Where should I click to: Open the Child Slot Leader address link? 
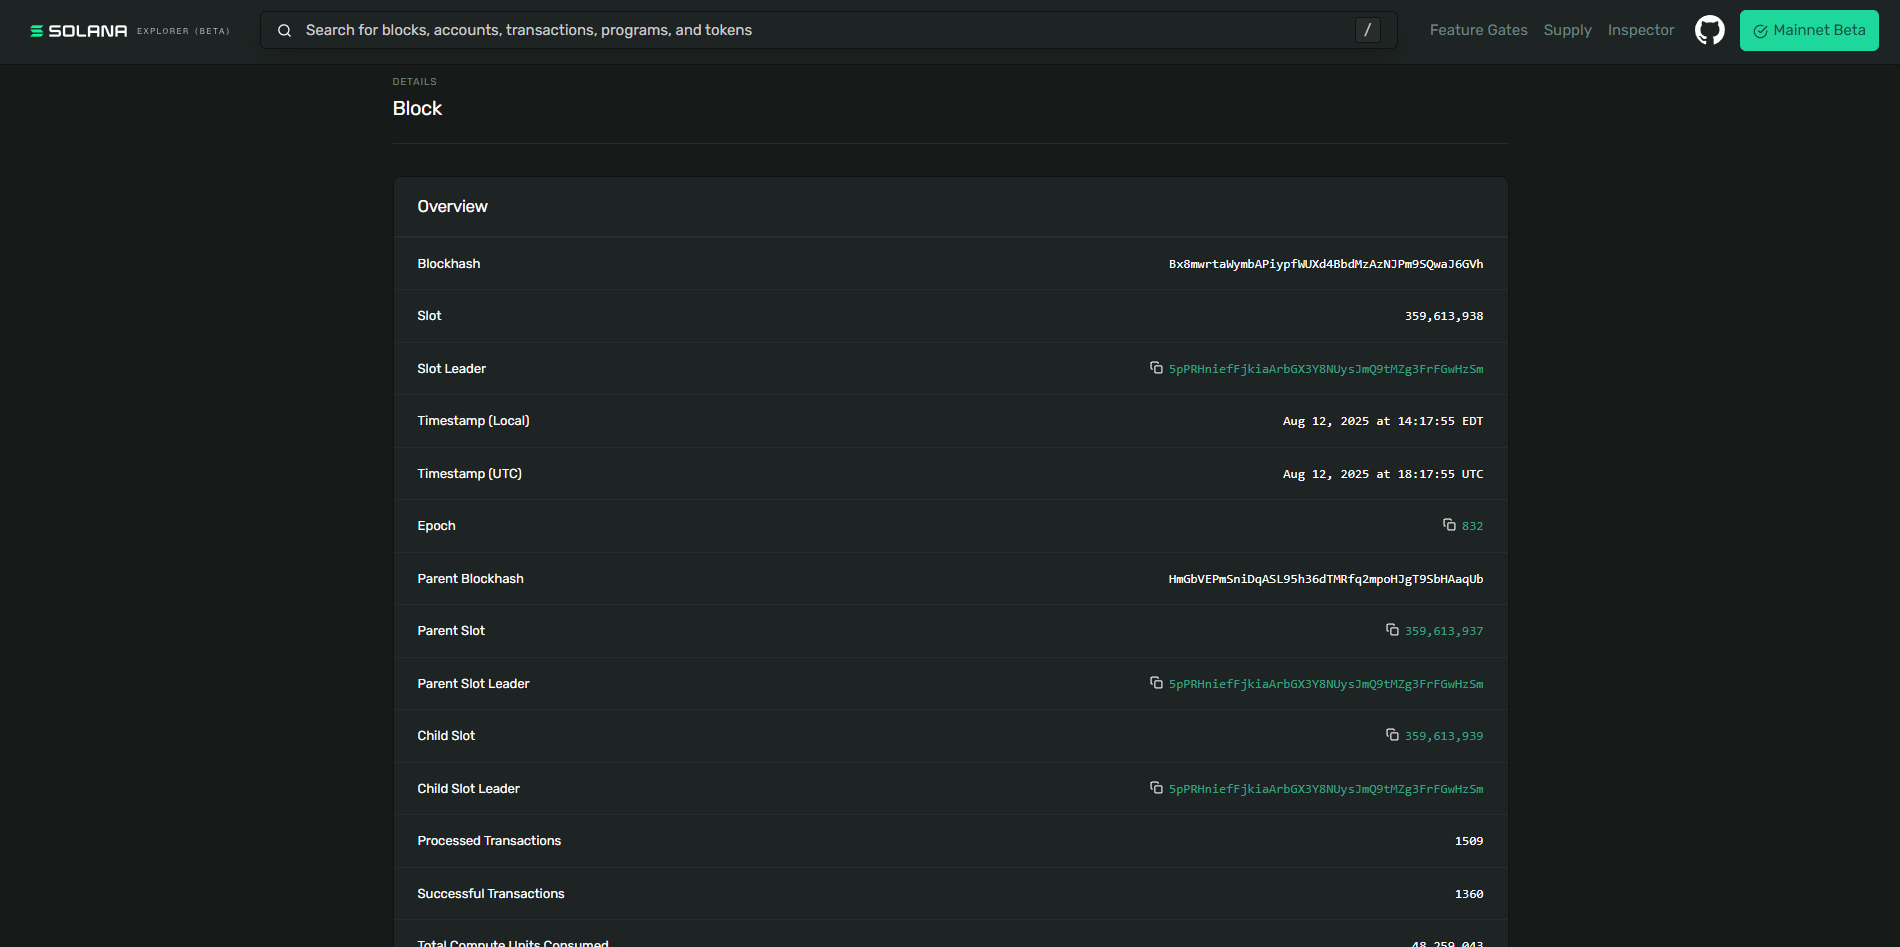[1325, 789]
